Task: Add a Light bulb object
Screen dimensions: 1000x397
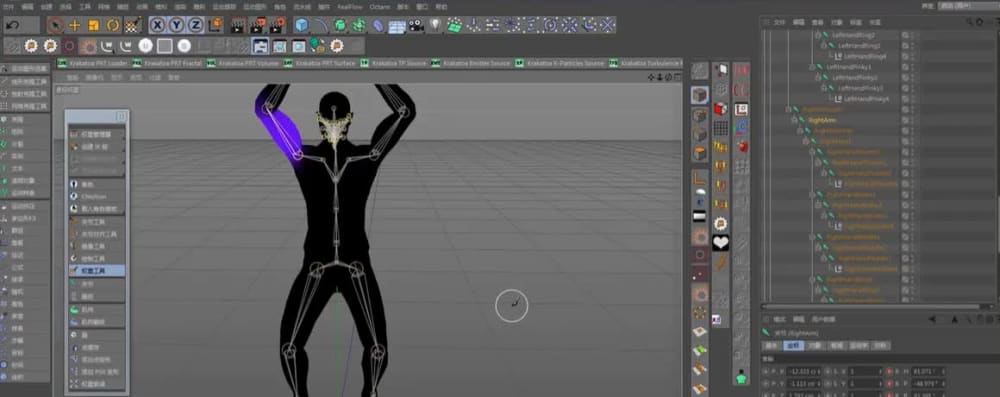Action: pyautogui.click(x=436, y=25)
